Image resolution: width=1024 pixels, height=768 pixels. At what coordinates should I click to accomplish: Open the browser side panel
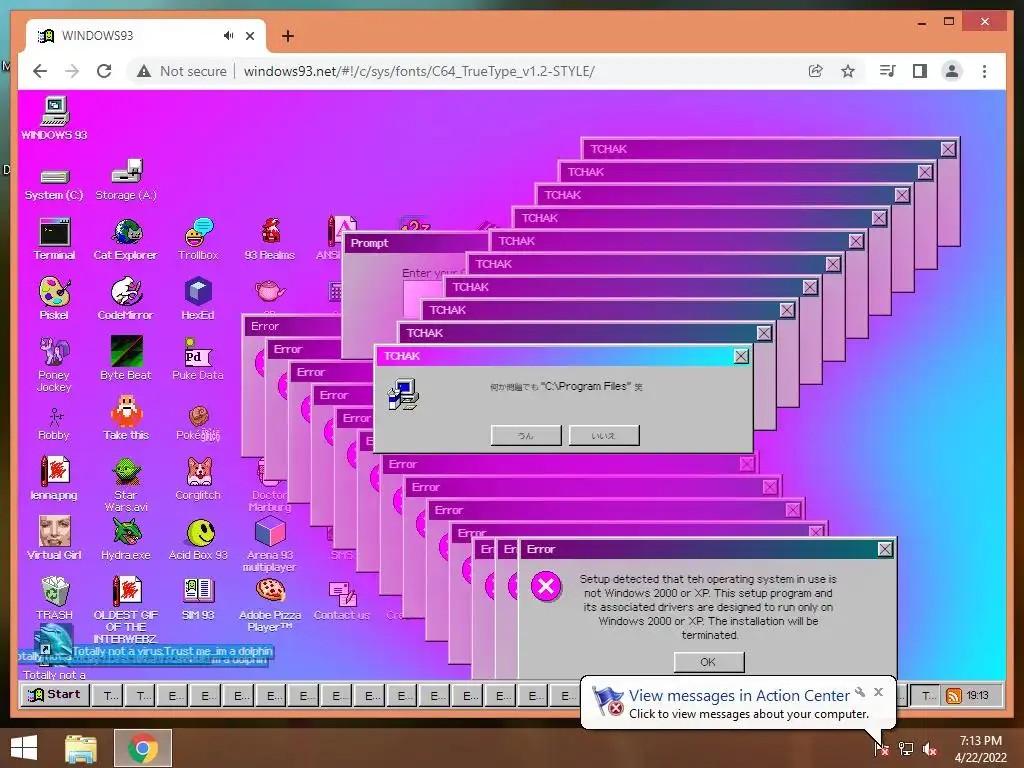click(x=920, y=71)
